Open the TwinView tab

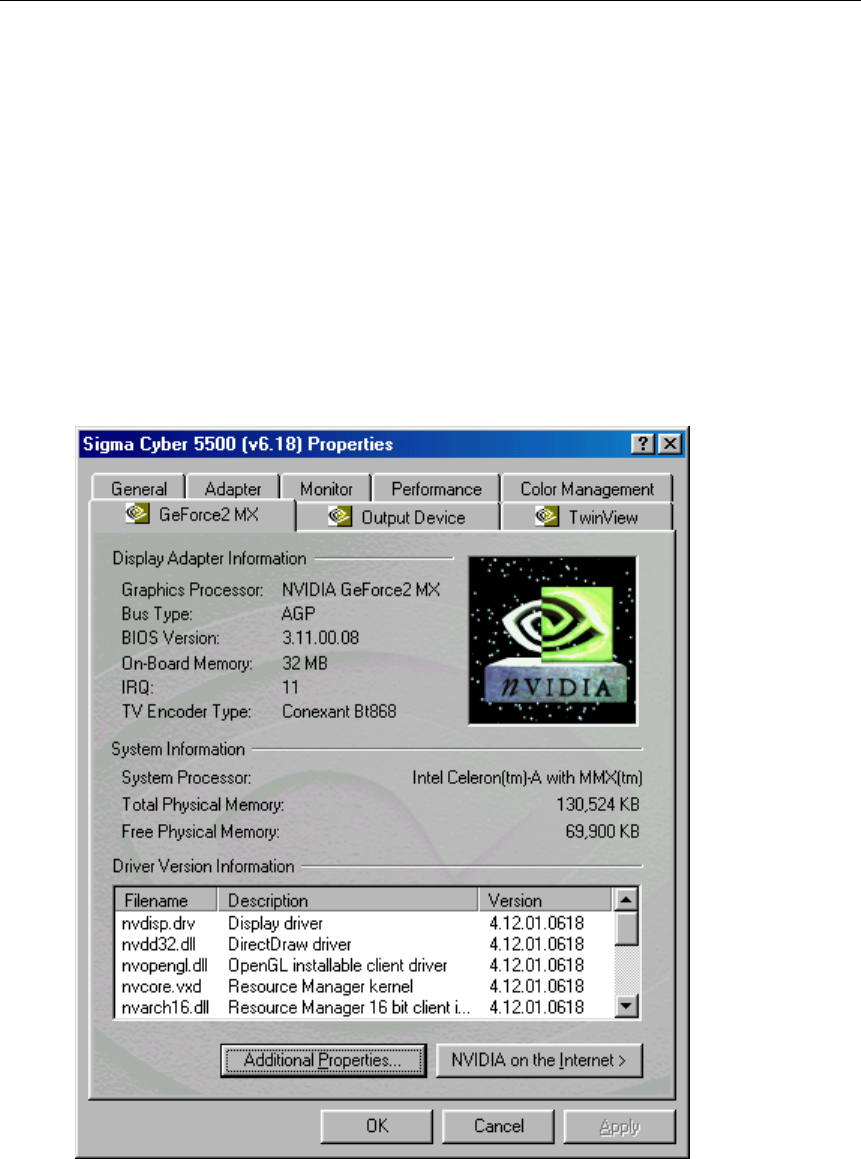[x=587, y=517]
